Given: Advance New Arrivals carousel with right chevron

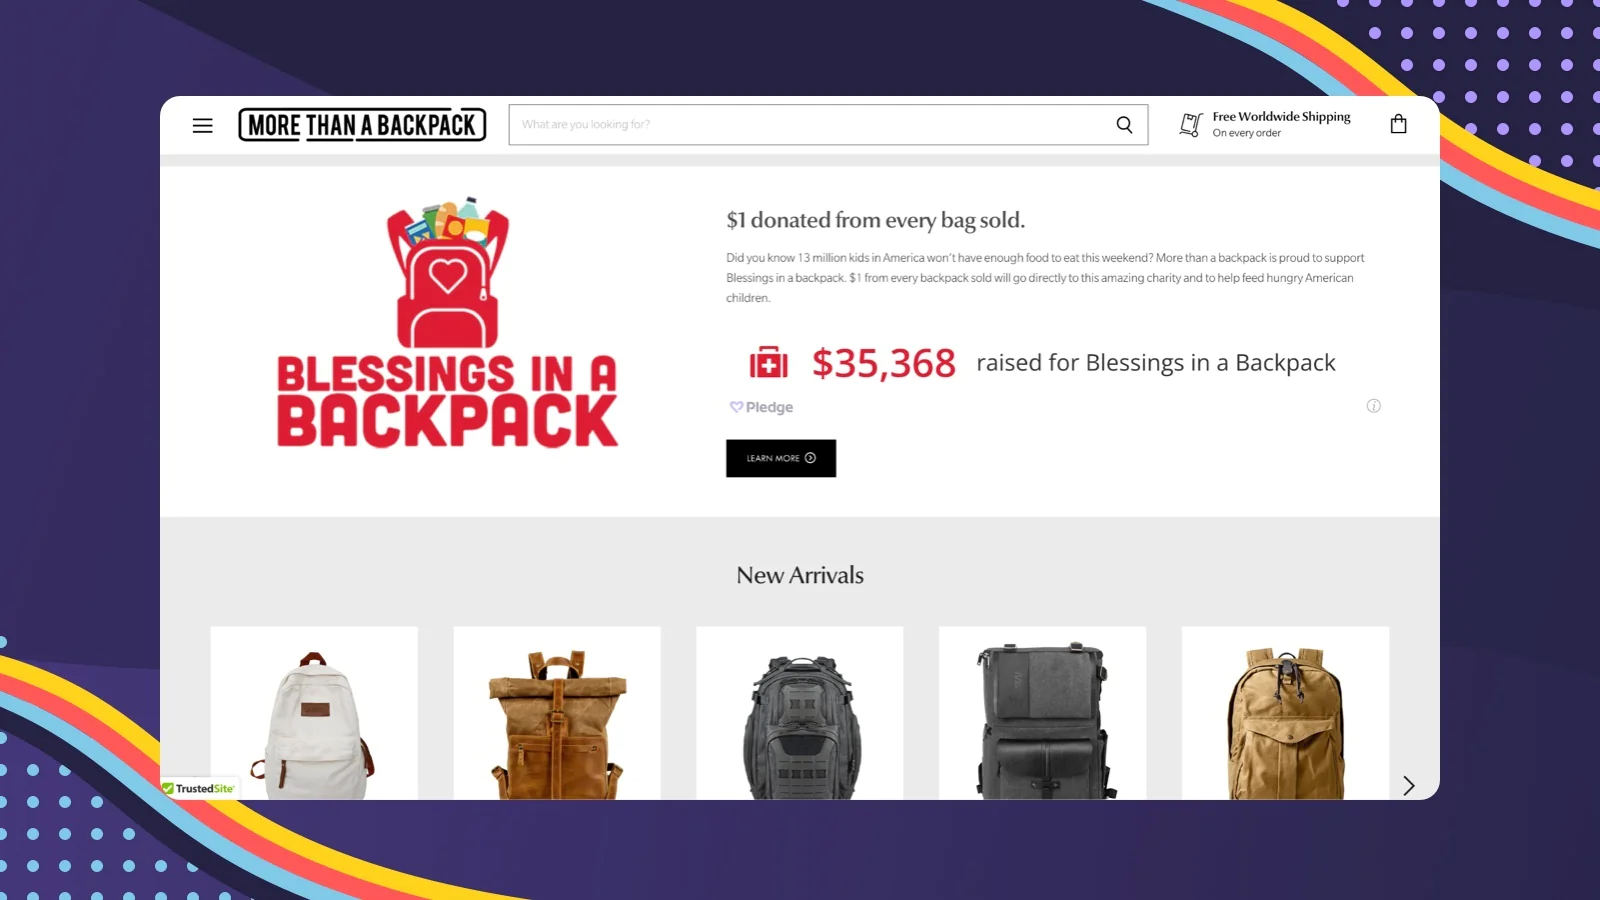Looking at the screenshot, I should pyautogui.click(x=1408, y=785).
